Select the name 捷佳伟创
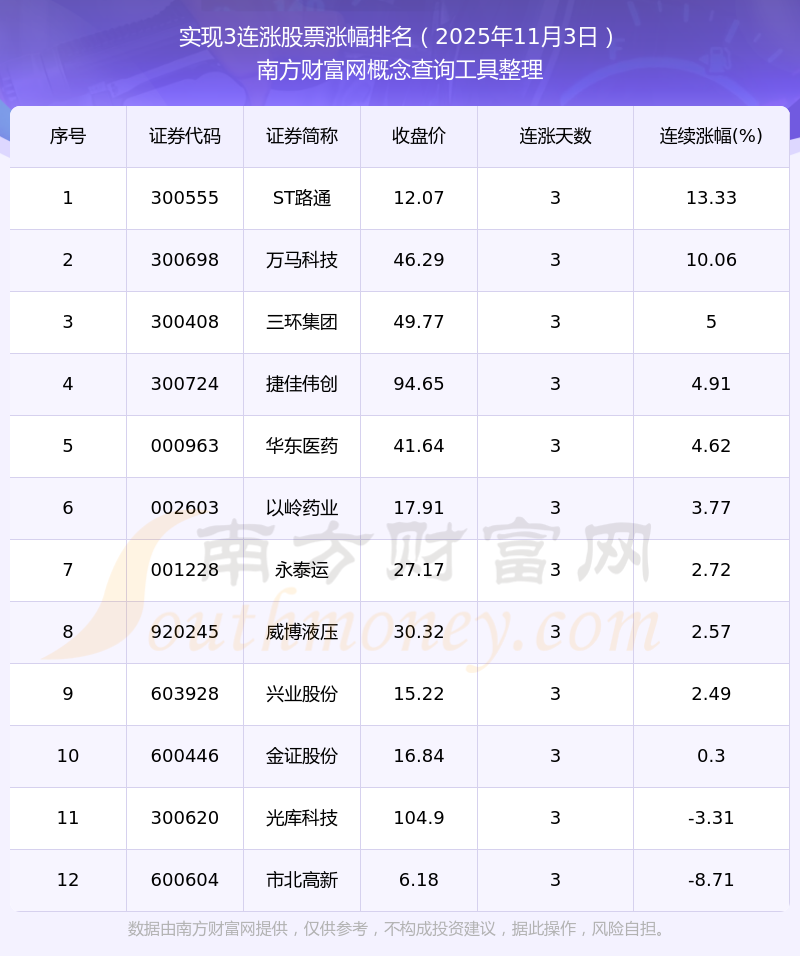Image resolution: width=800 pixels, height=956 pixels. 302,384
